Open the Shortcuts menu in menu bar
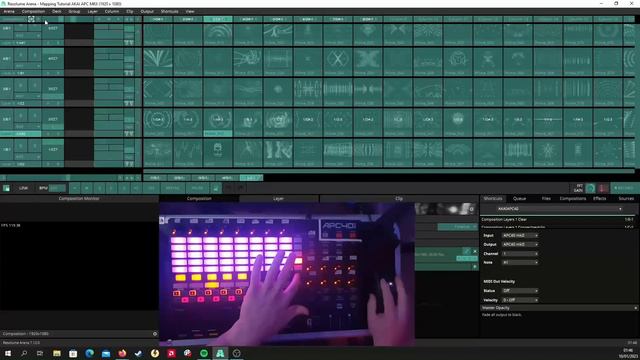The width and height of the screenshot is (640, 360). tap(169, 11)
